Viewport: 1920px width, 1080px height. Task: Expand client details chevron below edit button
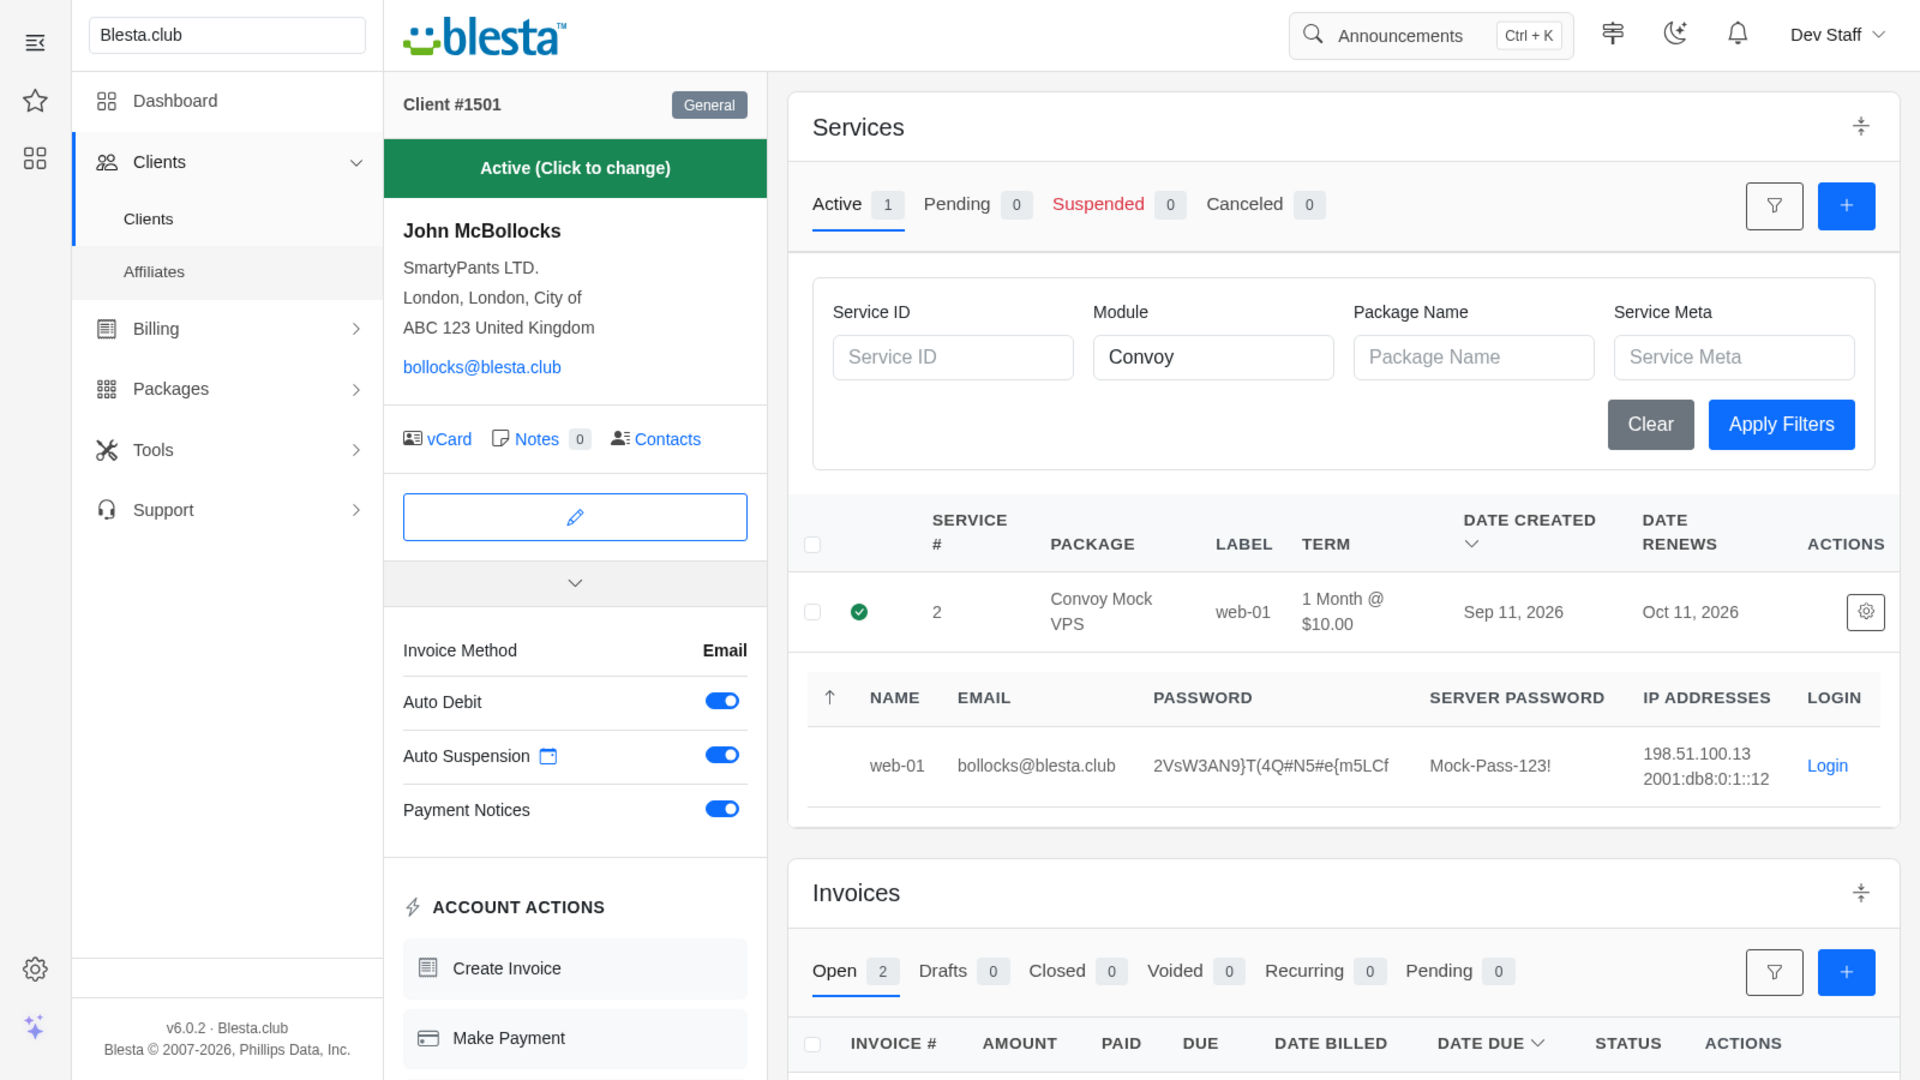[575, 583]
